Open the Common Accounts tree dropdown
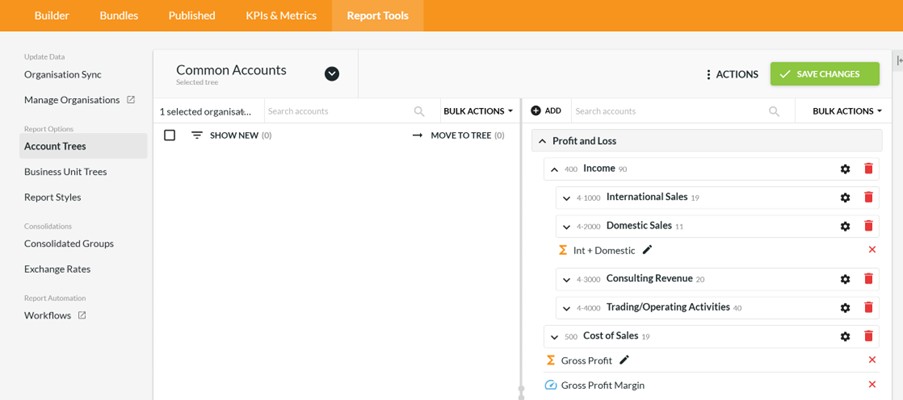 (332, 74)
